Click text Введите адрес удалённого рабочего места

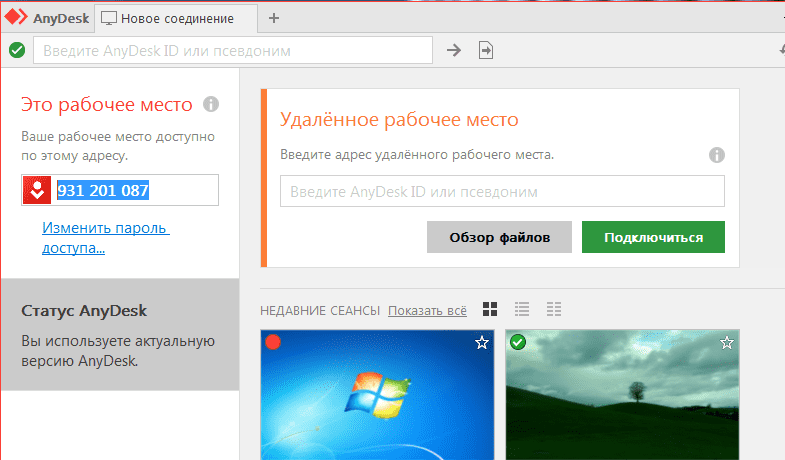417,155
